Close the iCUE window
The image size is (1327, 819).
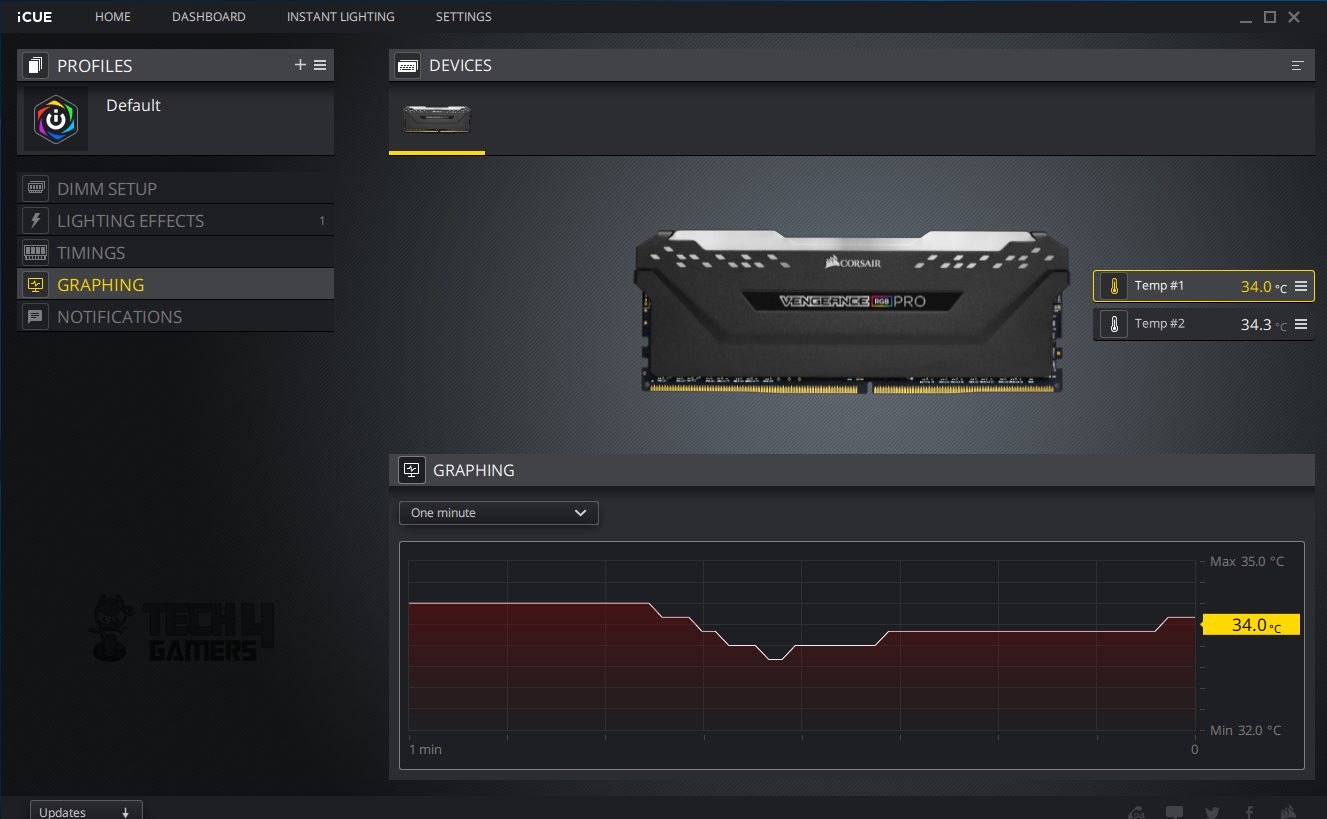click(x=1295, y=17)
